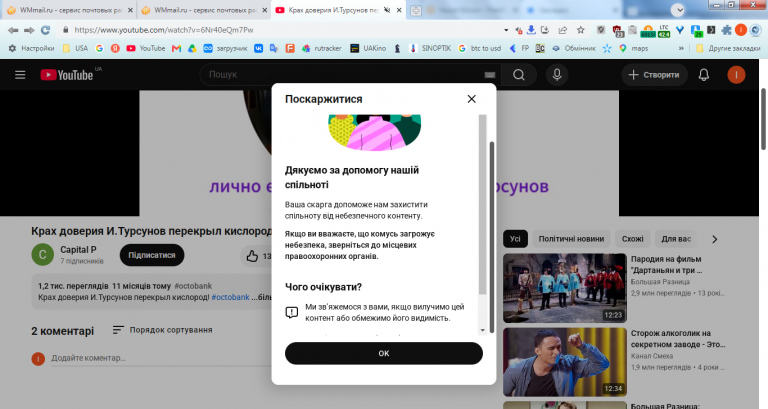Open YouTube notifications bell
This screenshot has height=409, width=768.
click(x=704, y=74)
